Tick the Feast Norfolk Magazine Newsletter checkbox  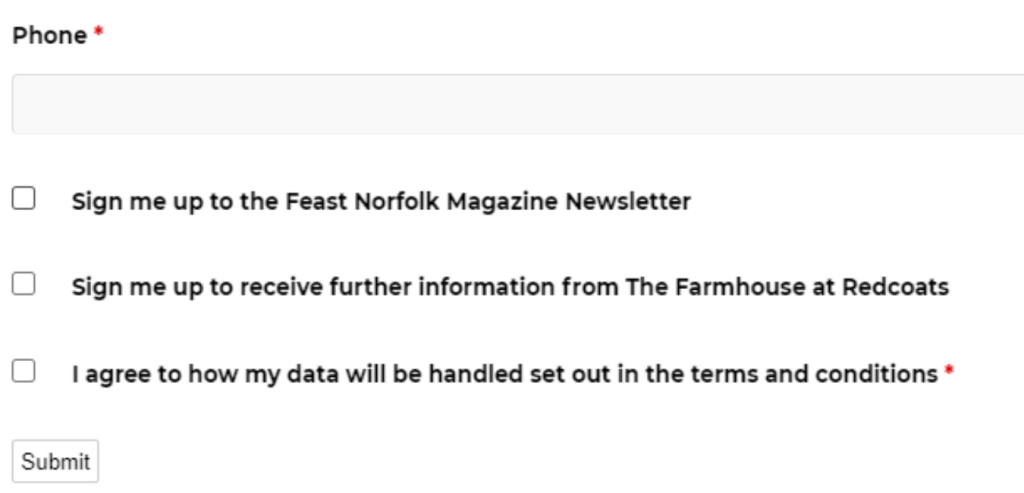23,198
